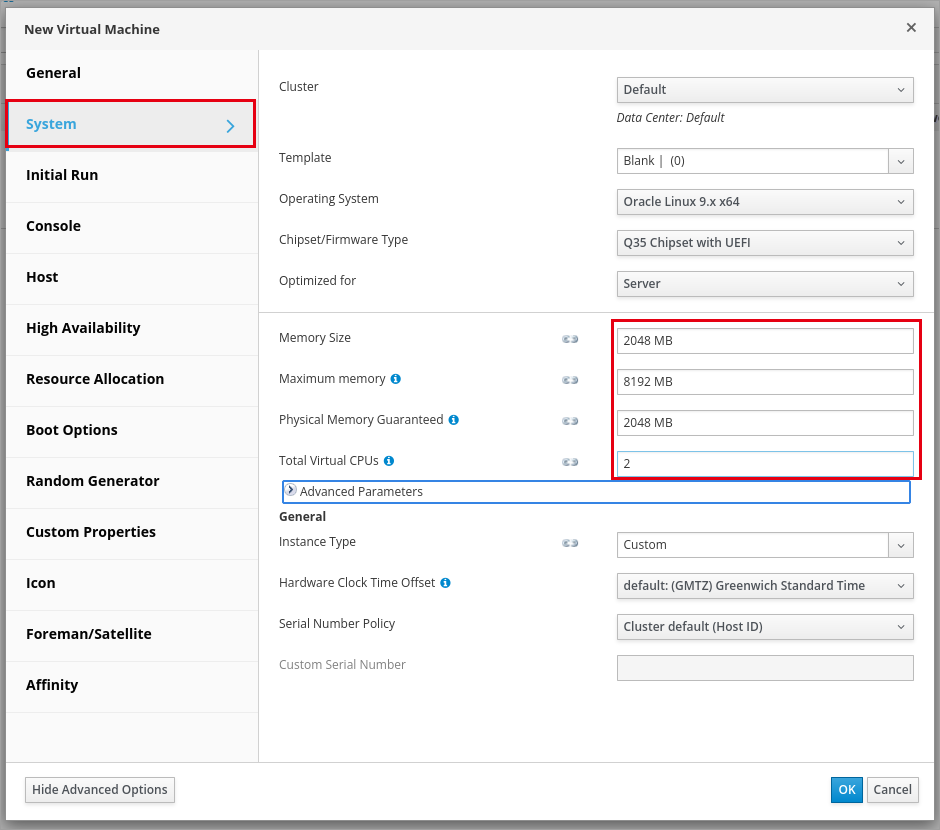The image size is (940, 830).
Task: Show info for Total Virtual CPUs
Action: (x=389, y=461)
